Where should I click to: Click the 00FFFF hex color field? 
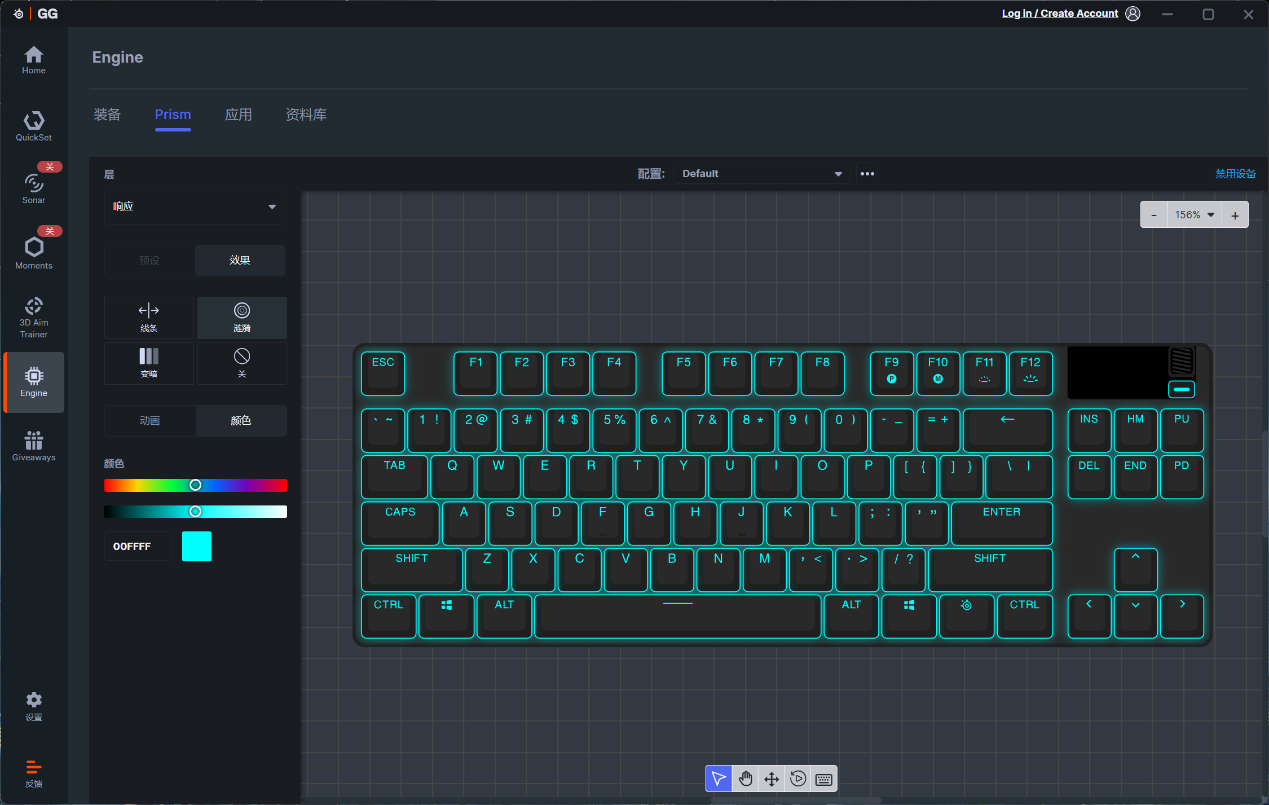[138, 547]
